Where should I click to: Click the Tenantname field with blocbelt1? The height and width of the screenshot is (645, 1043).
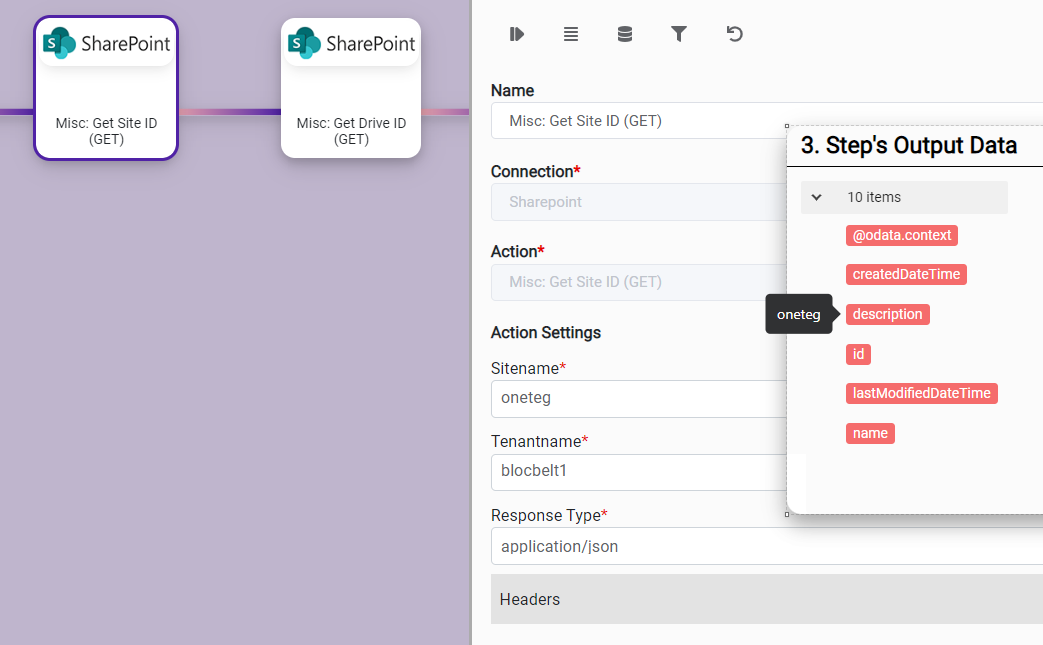tap(638, 471)
